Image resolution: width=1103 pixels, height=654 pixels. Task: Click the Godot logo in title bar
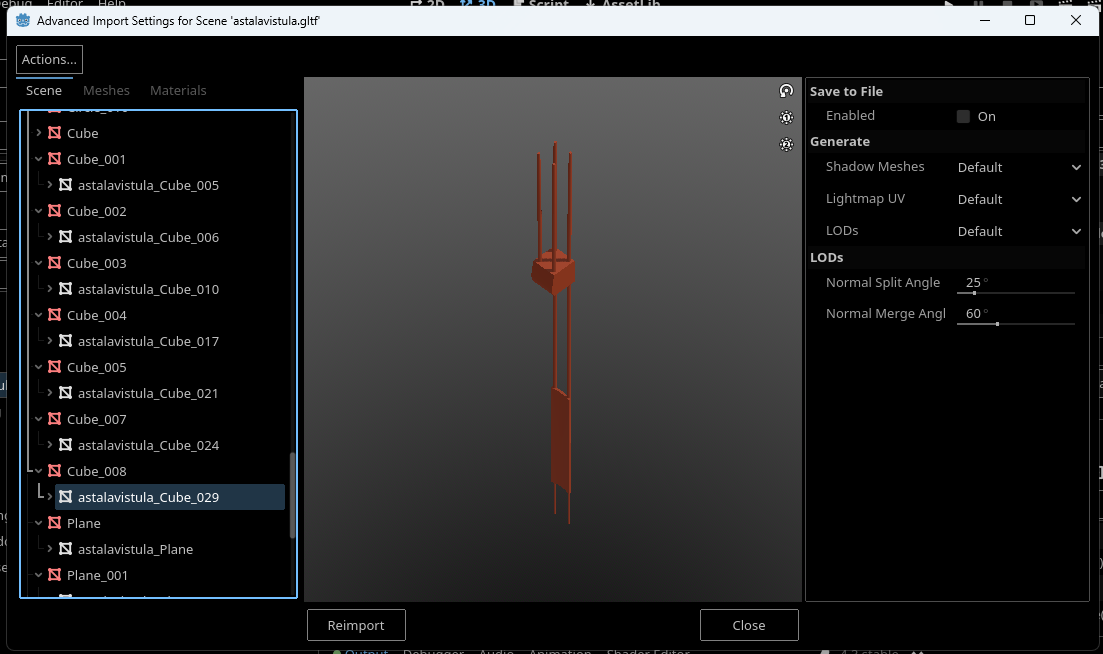coord(23,20)
